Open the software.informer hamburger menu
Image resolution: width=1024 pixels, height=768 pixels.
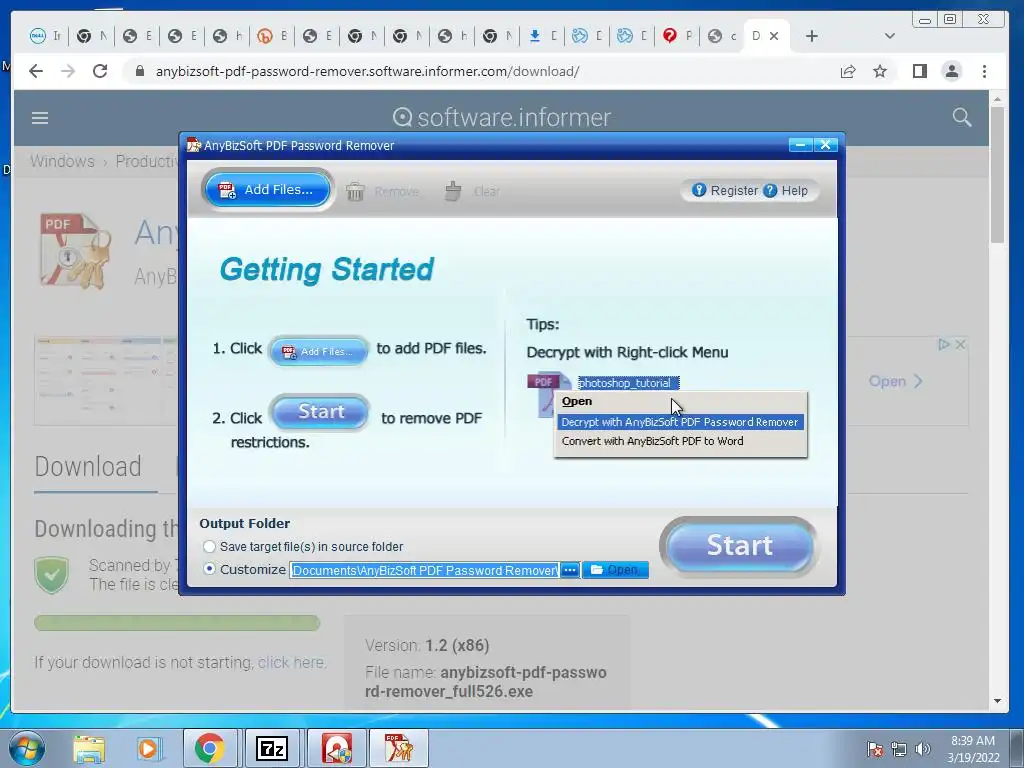click(x=40, y=118)
